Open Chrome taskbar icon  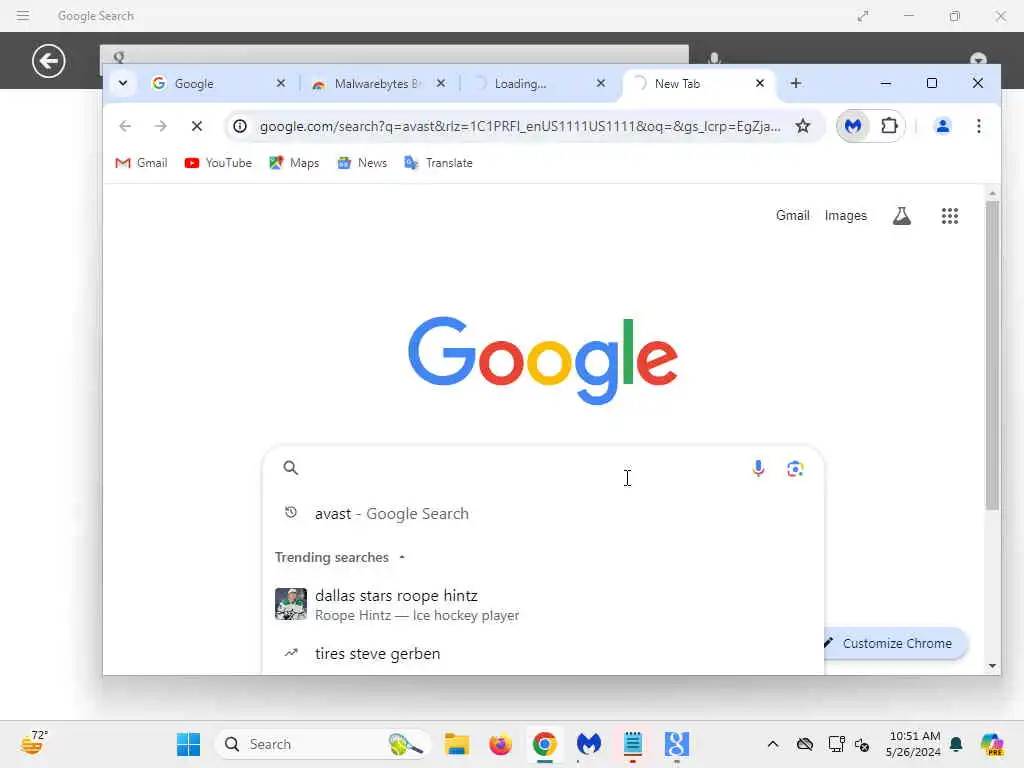pyautogui.click(x=545, y=744)
